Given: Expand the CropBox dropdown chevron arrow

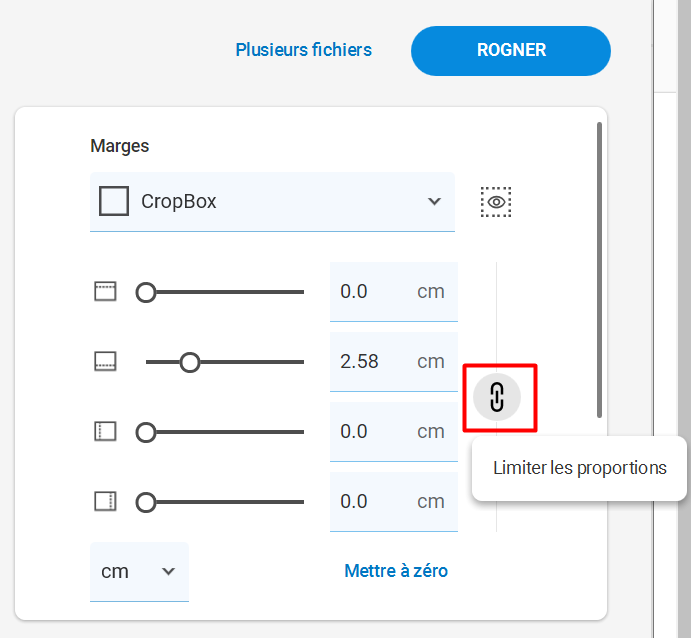Looking at the screenshot, I should click(x=434, y=202).
